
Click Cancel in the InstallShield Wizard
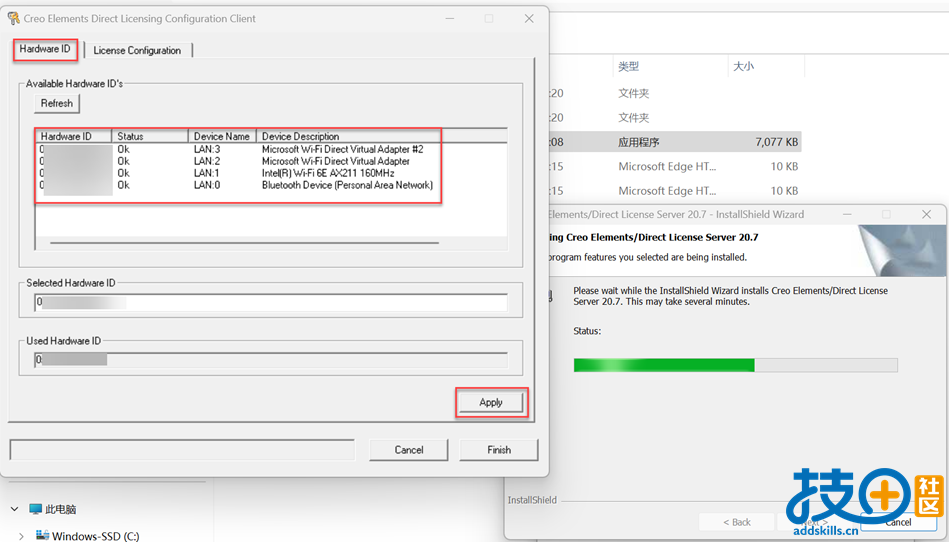click(x=898, y=522)
